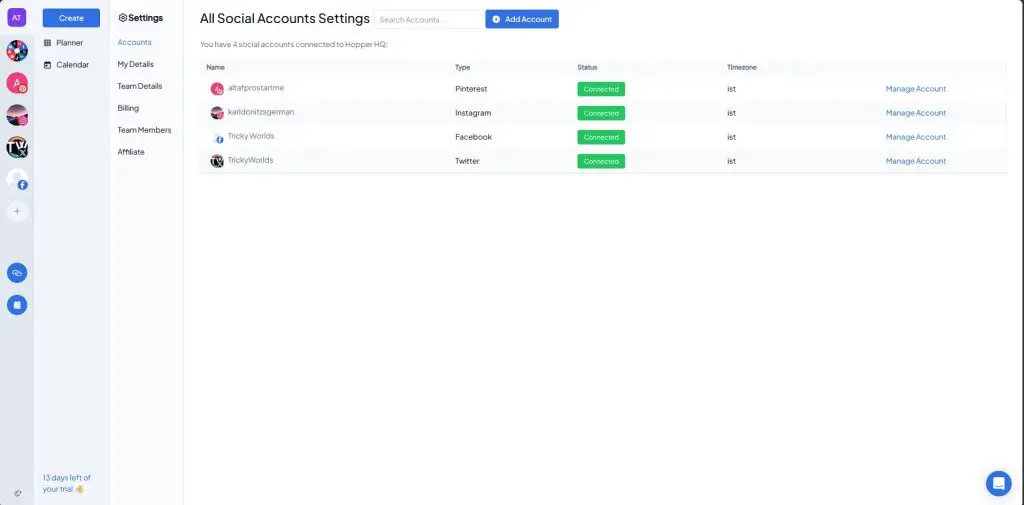1024x505 pixels.
Task: Click the Name column header
Action: [216, 67]
